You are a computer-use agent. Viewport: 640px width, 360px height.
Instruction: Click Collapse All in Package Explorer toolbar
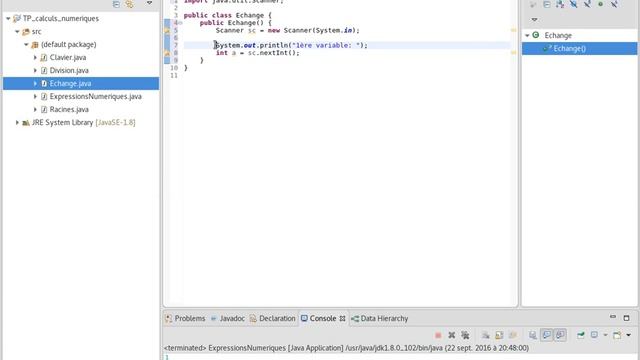116,4
